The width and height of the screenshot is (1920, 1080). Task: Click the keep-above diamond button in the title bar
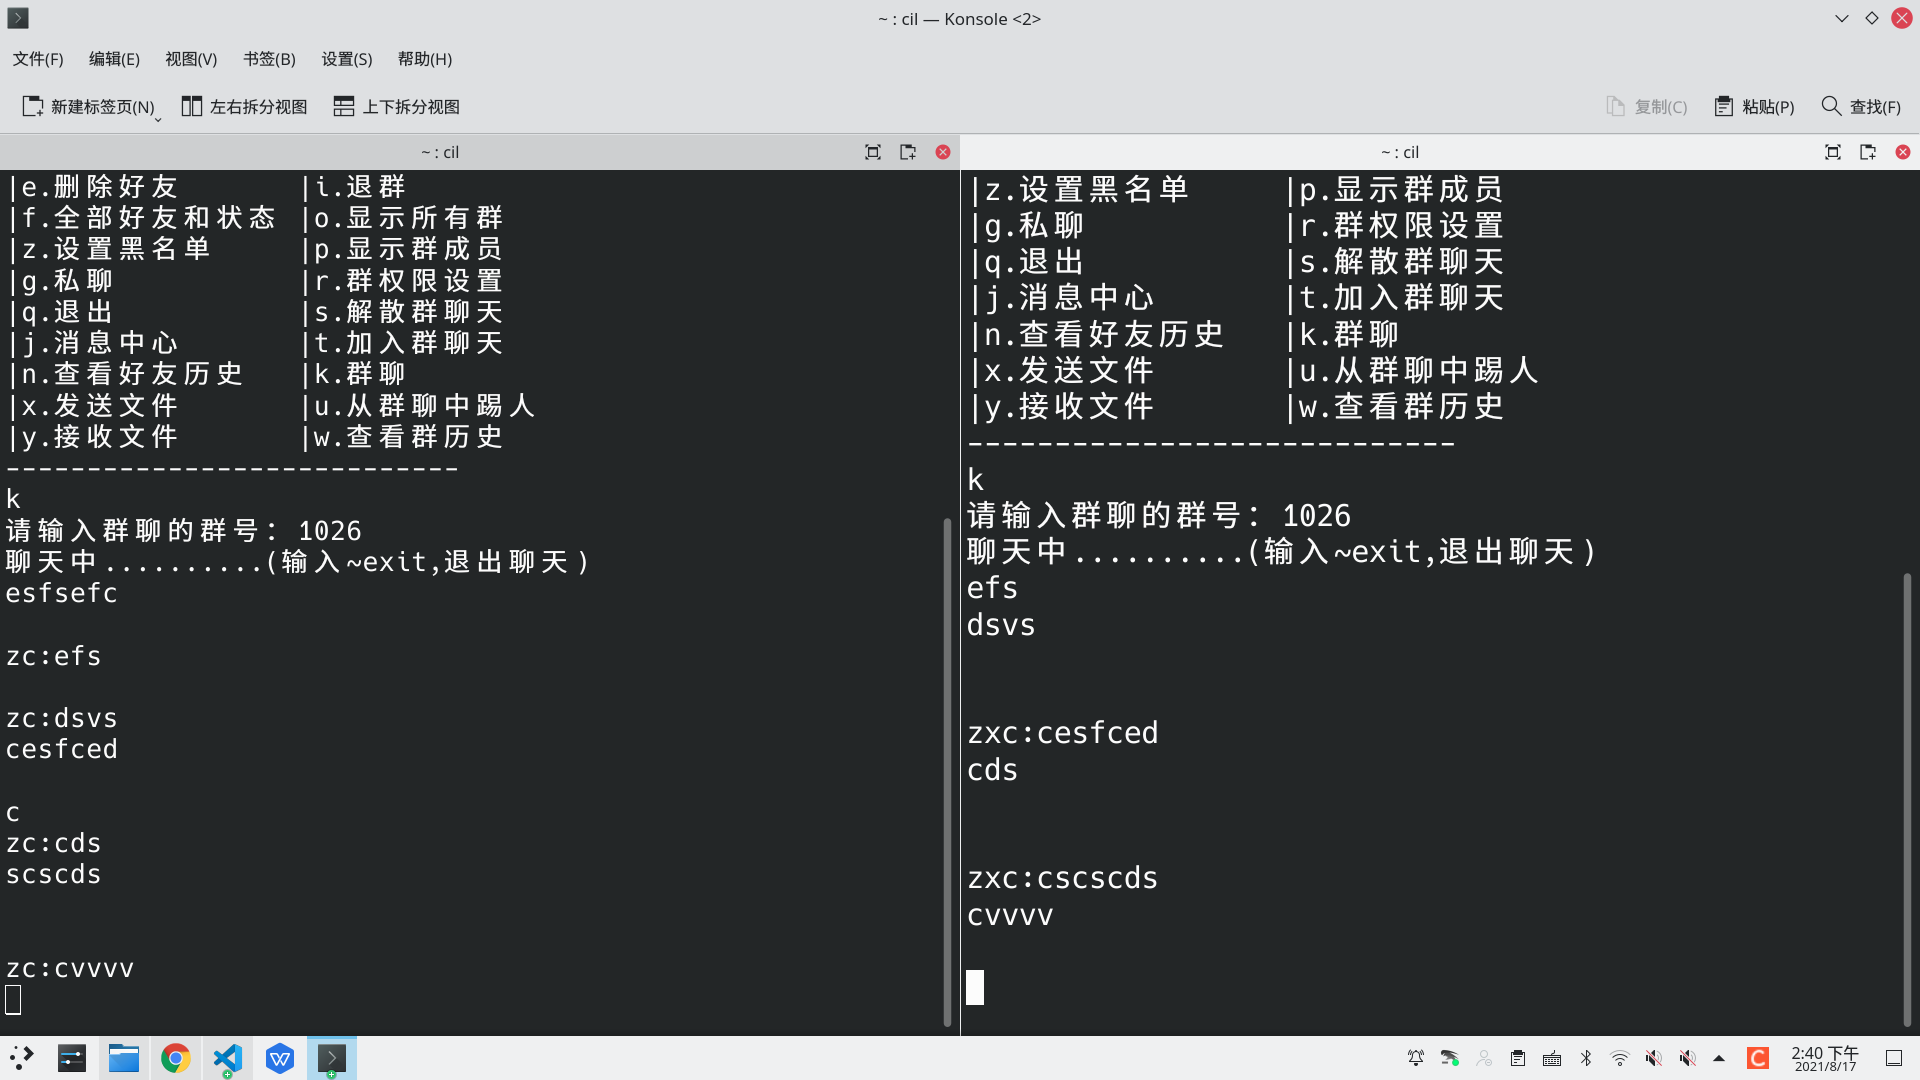coord(1872,18)
